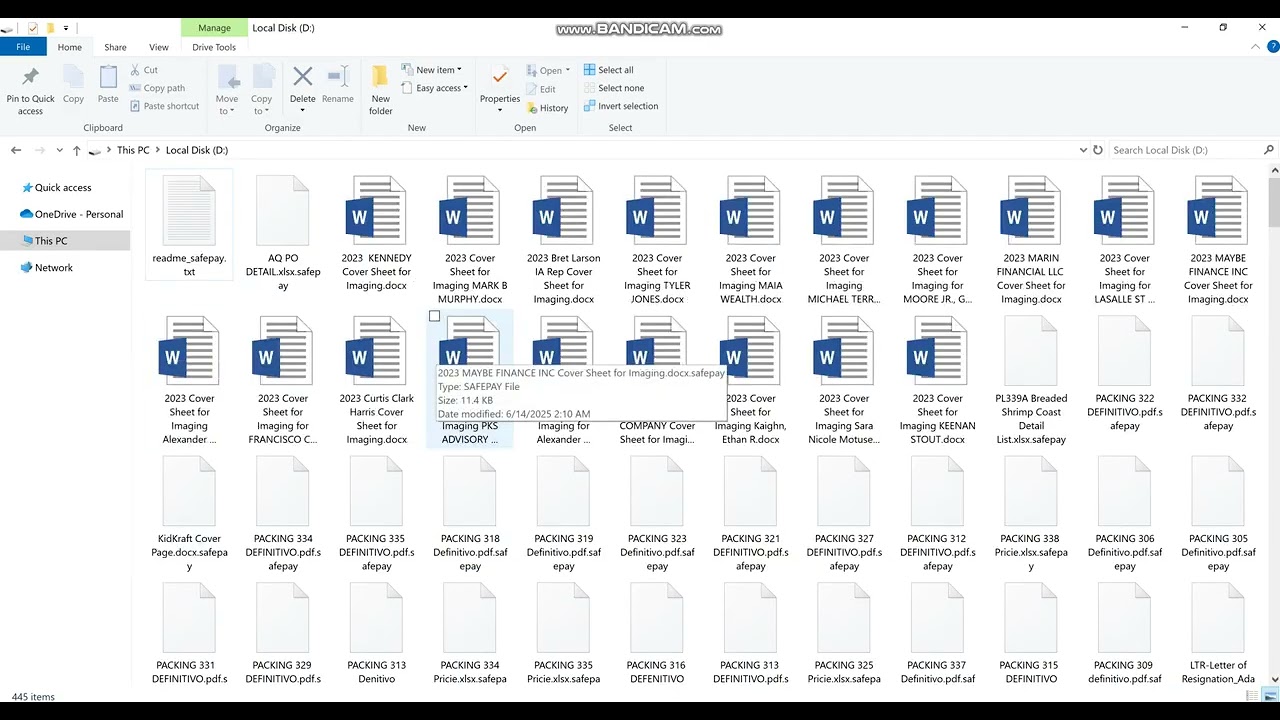This screenshot has width=1280, height=720.
Task: Click Properties icon in title bar
Action: [x=33, y=28]
